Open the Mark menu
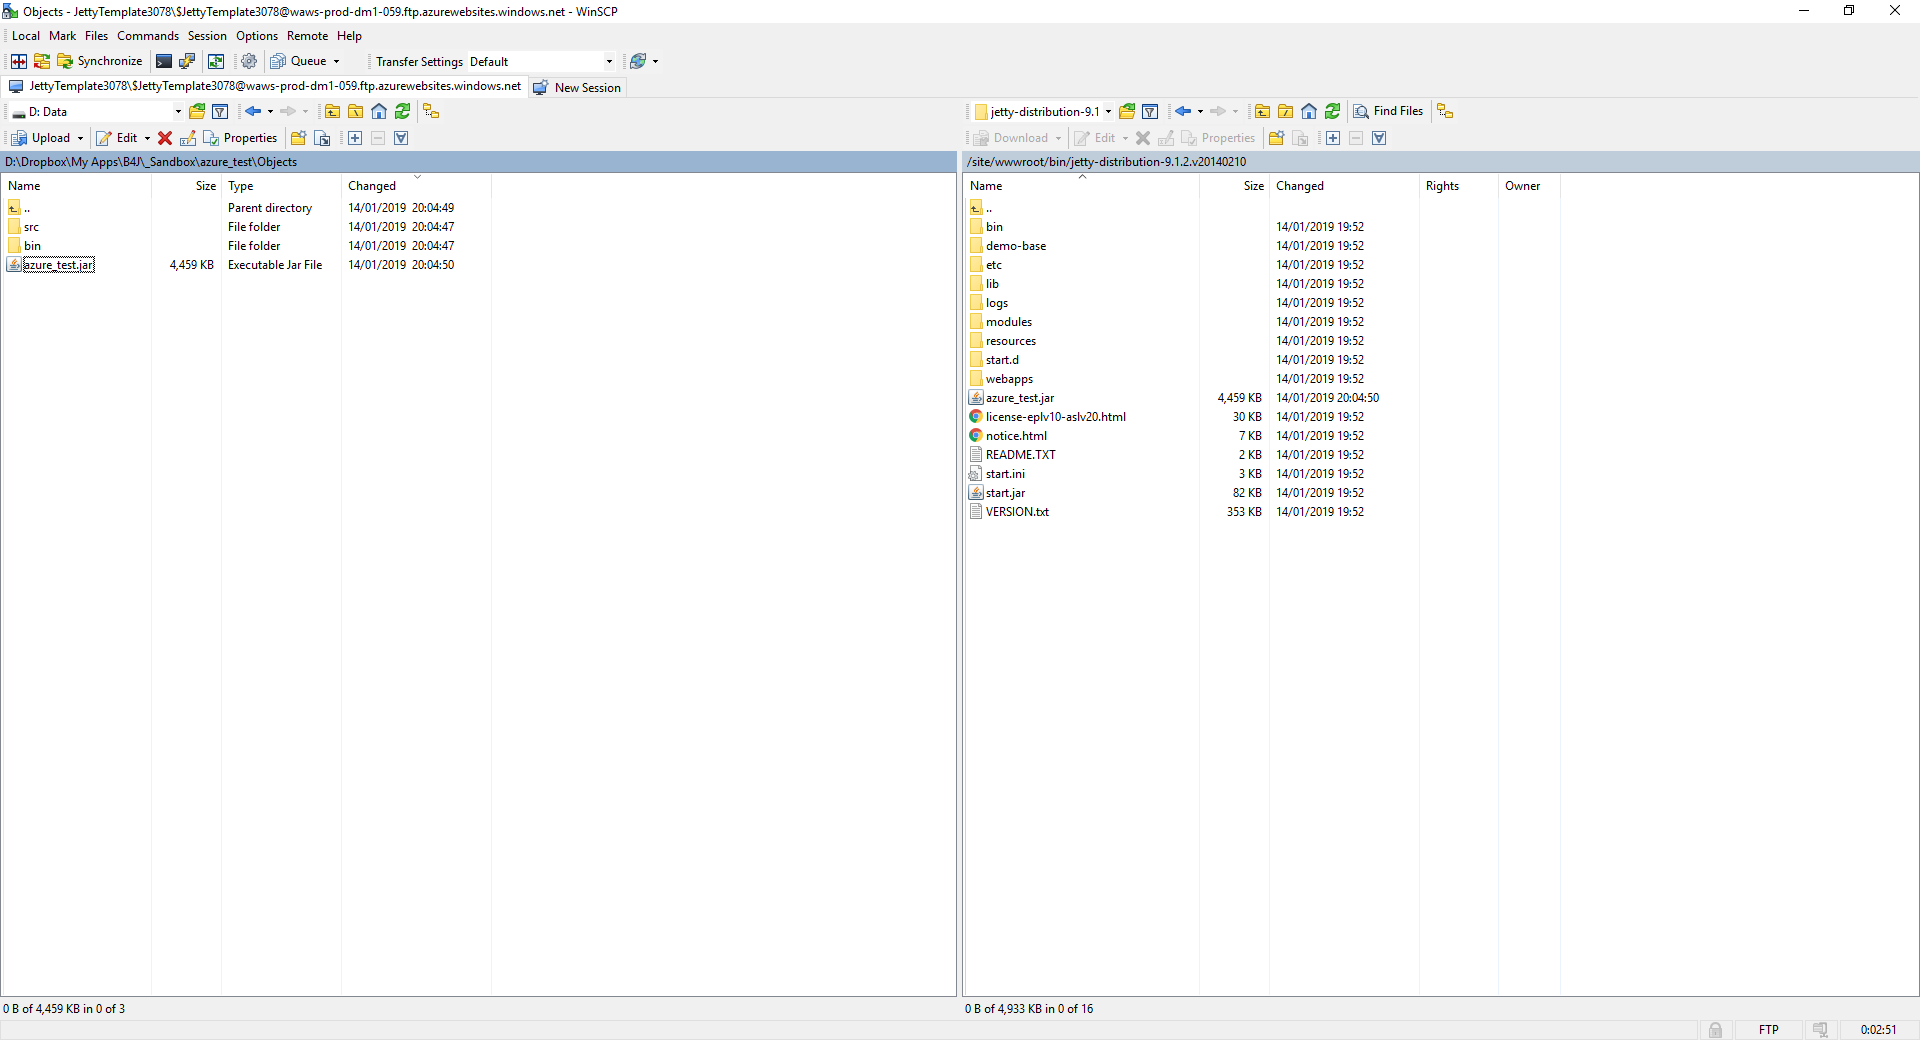Image resolution: width=1920 pixels, height=1040 pixels. (62, 36)
